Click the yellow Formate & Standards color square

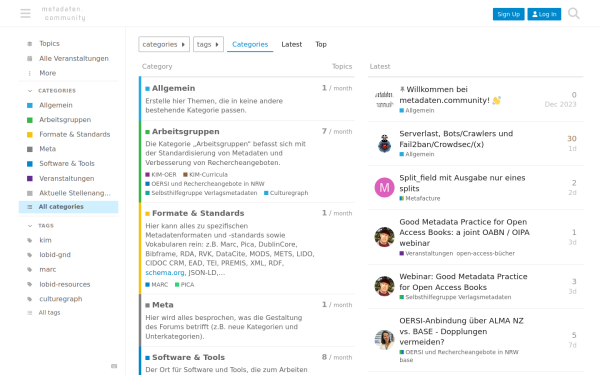pos(30,135)
